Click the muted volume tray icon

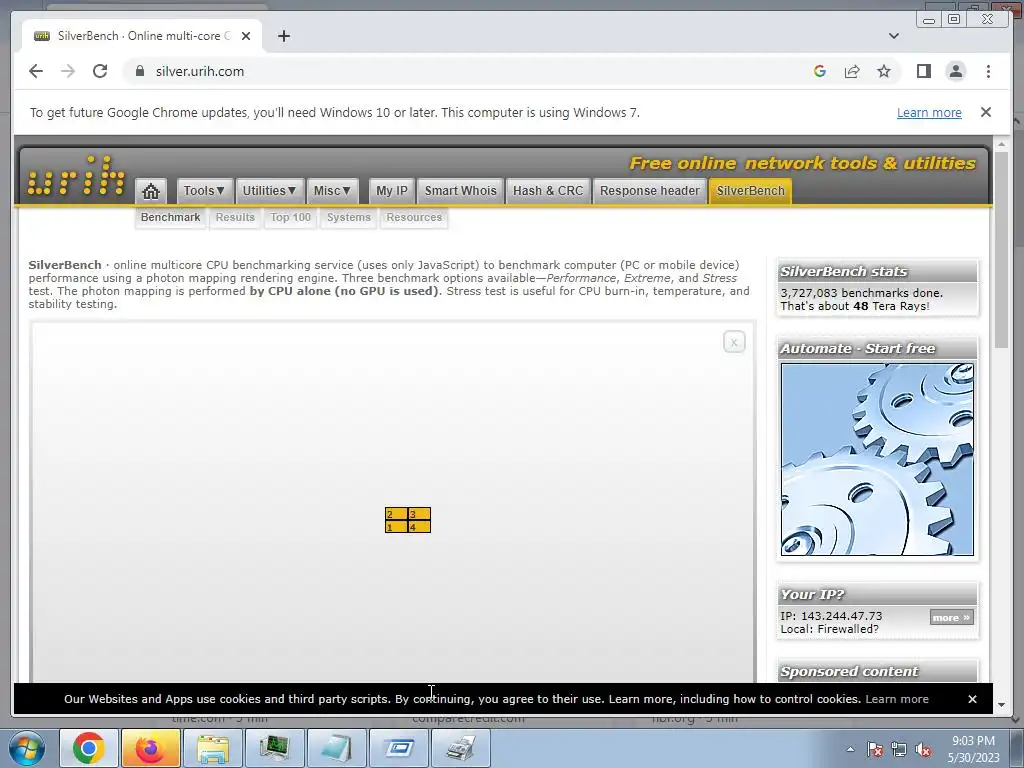click(x=923, y=749)
